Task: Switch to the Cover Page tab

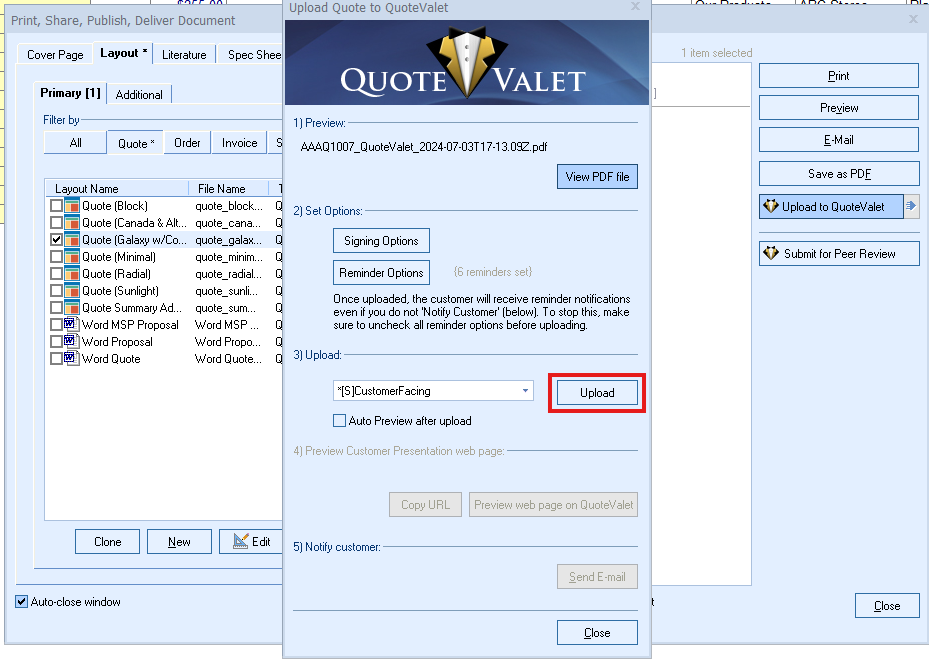Action: click(55, 55)
